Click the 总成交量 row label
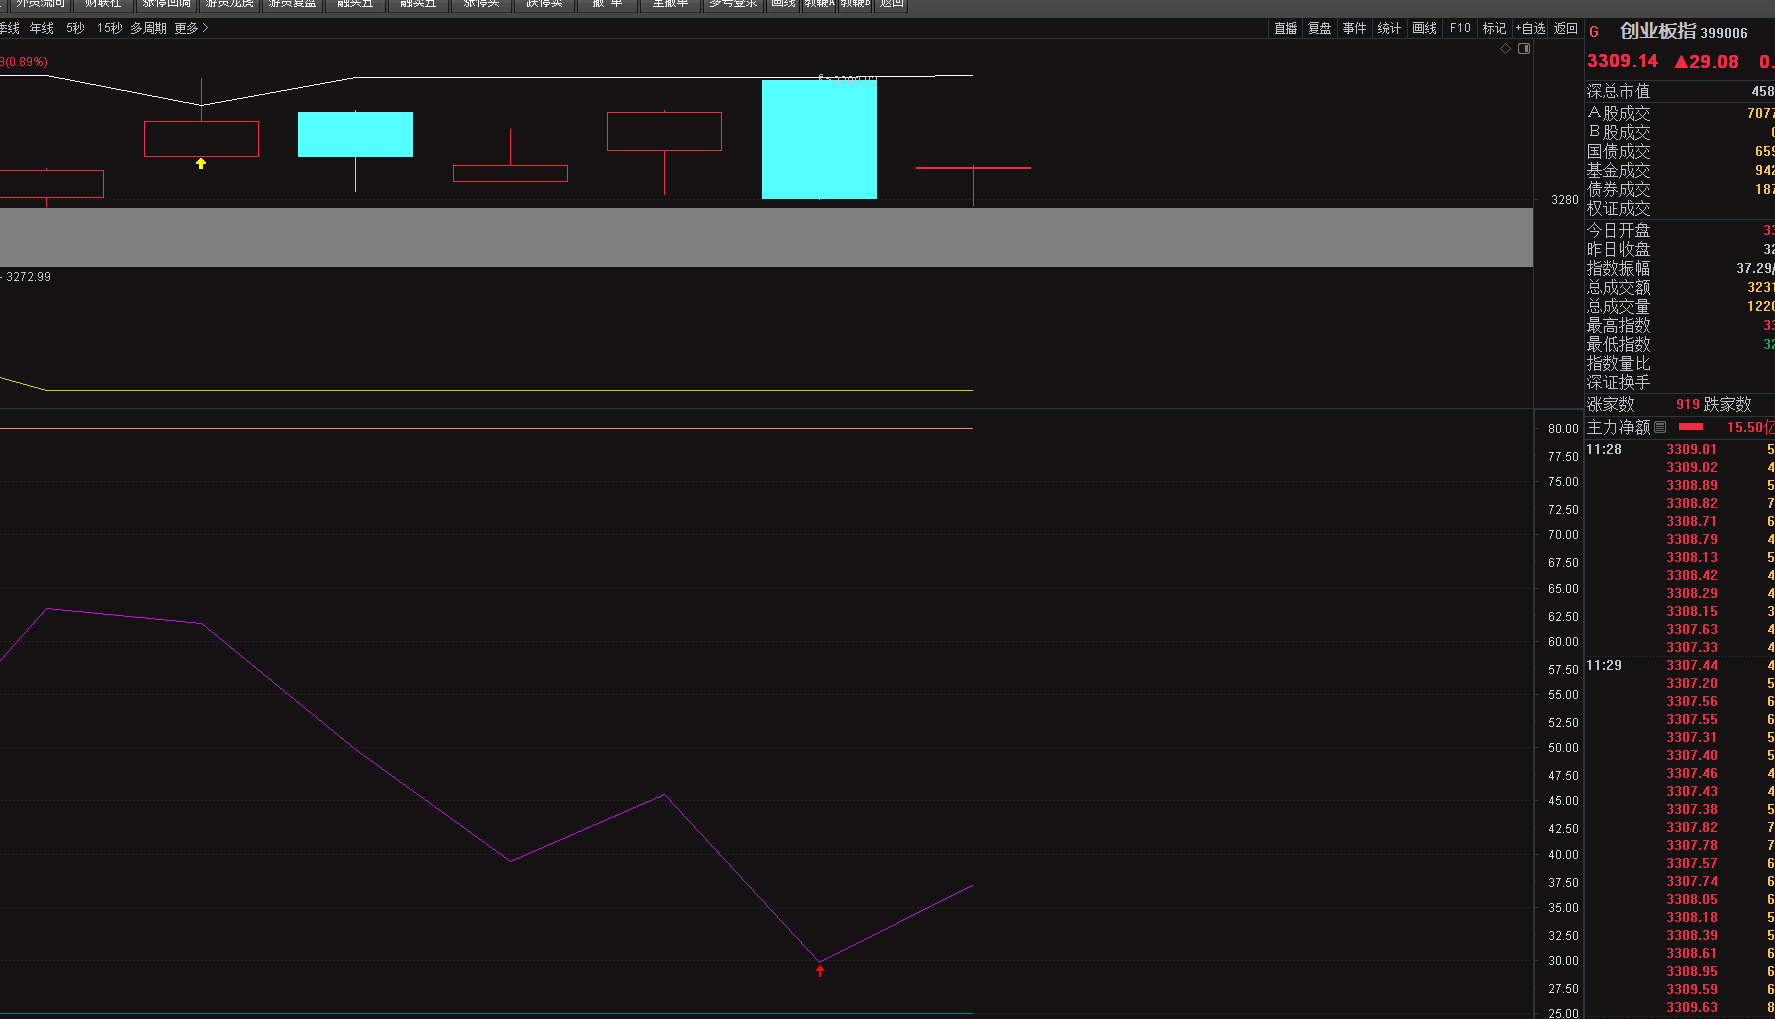The height and width of the screenshot is (1019, 1775). 1618,306
